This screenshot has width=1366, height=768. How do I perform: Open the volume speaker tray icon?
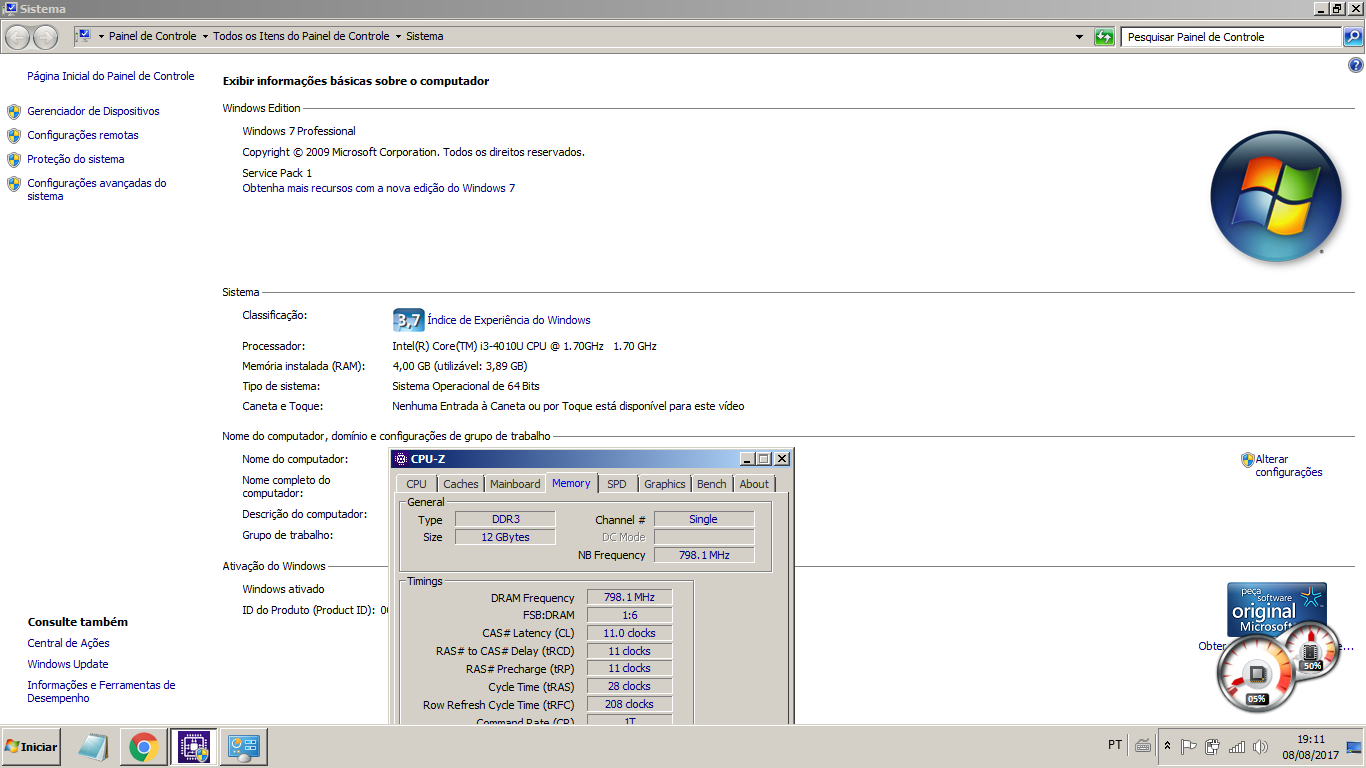1260,746
